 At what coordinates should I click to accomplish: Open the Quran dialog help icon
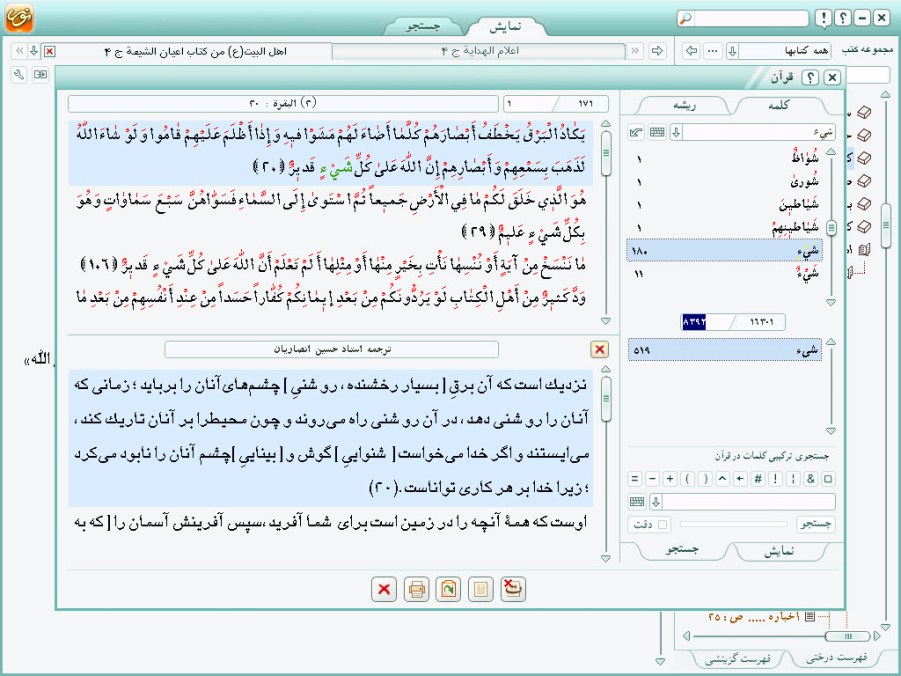point(810,77)
